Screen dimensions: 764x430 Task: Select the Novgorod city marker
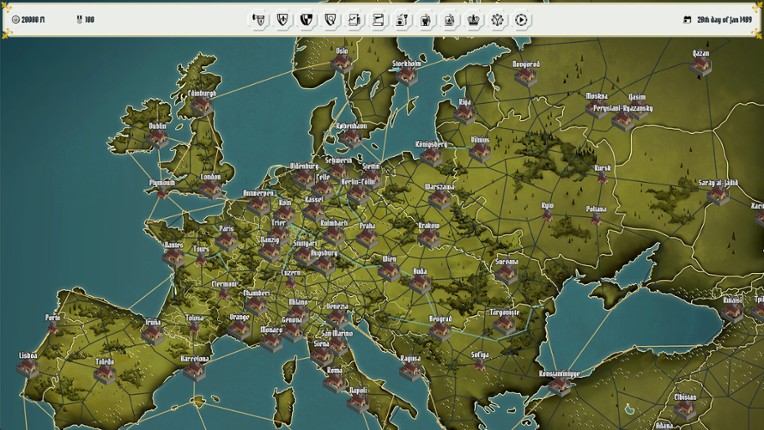(x=526, y=76)
